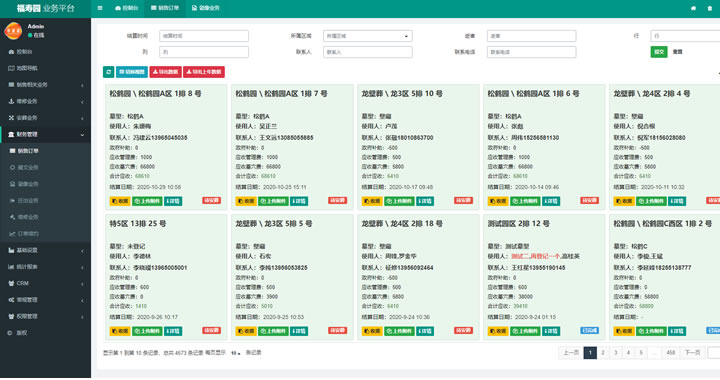Click yellow 收款 button on 松鹤园A区 1排 8号 card
The width and height of the screenshot is (720, 380).
120,201
